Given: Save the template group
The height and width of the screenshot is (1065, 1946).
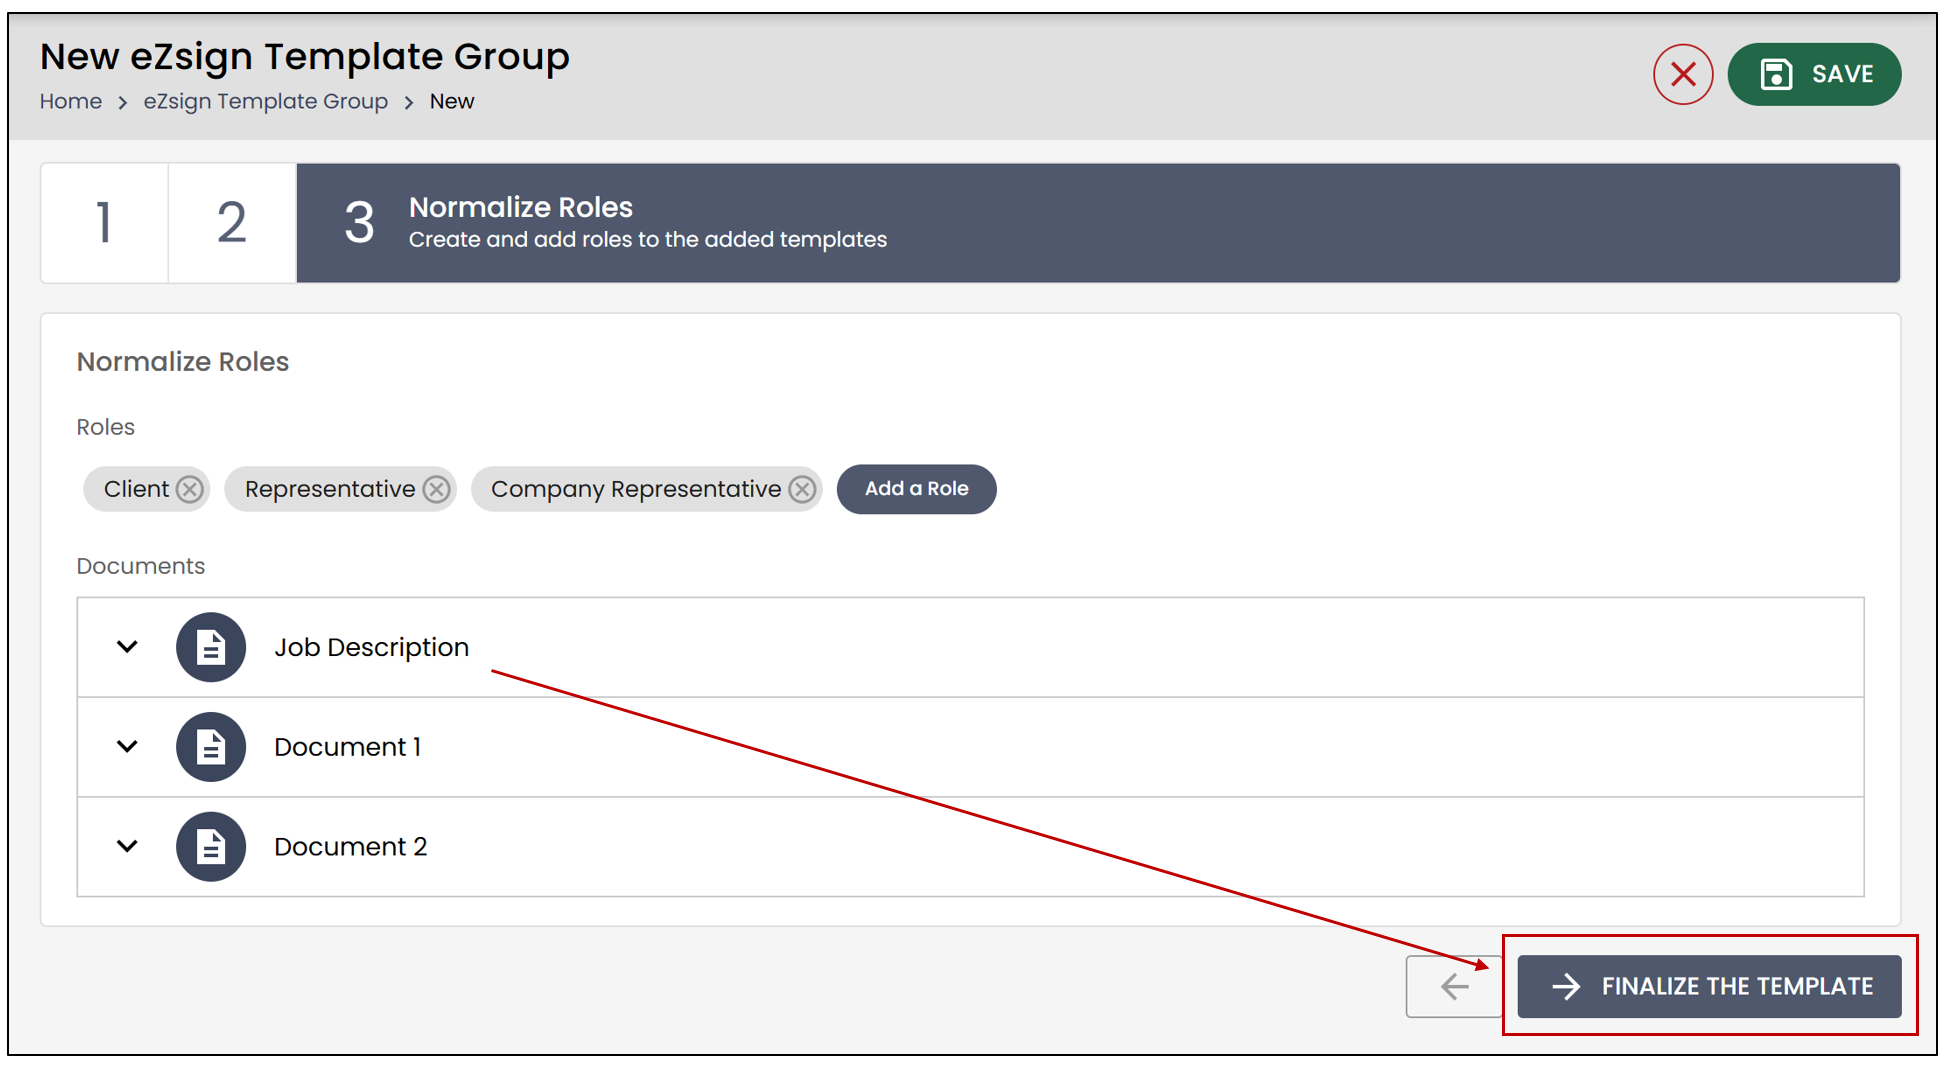Looking at the screenshot, I should coord(1814,74).
